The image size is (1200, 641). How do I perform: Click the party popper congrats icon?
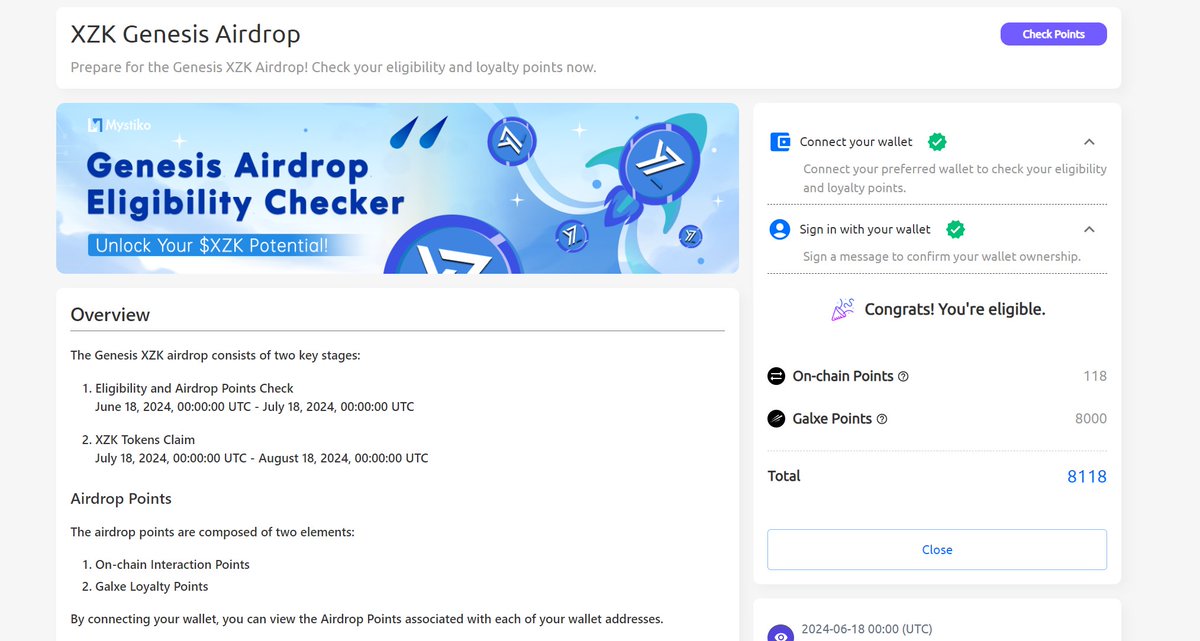pos(843,309)
